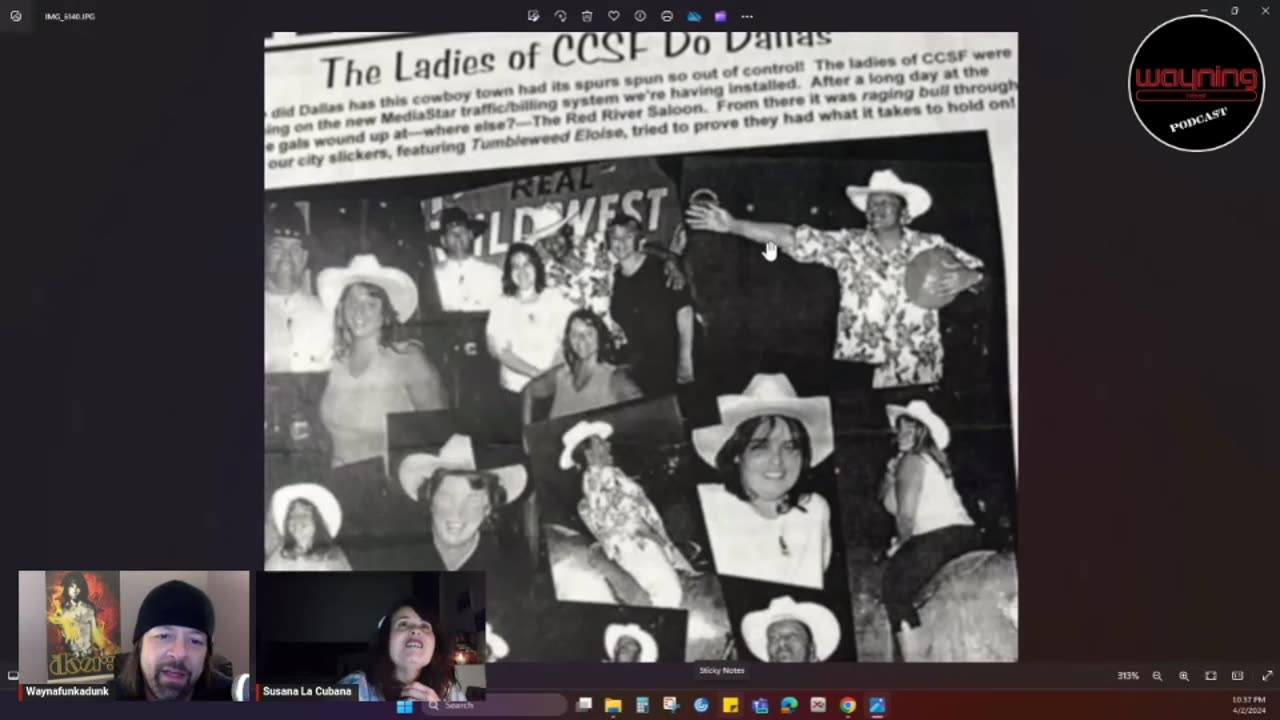Open the Calculator app in the taskbar
The image size is (1280, 720).
tap(642, 706)
